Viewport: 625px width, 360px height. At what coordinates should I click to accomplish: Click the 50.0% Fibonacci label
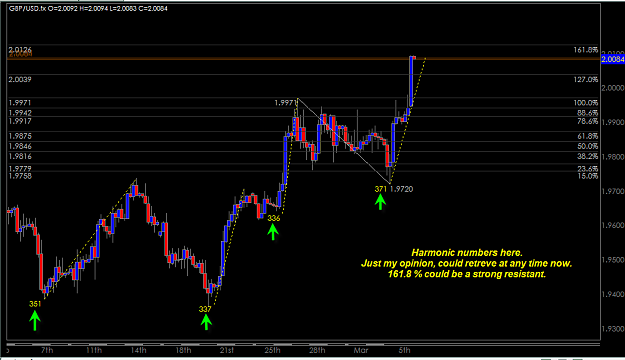click(587, 146)
